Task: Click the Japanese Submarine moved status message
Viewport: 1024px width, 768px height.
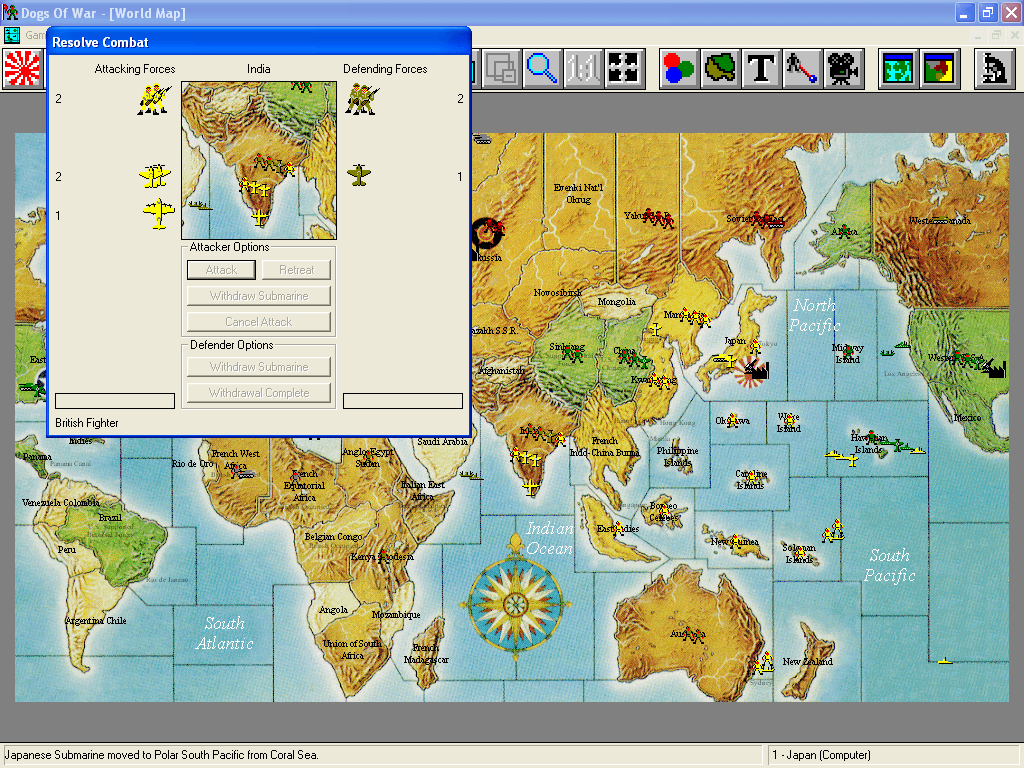Action: coord(162,755)
